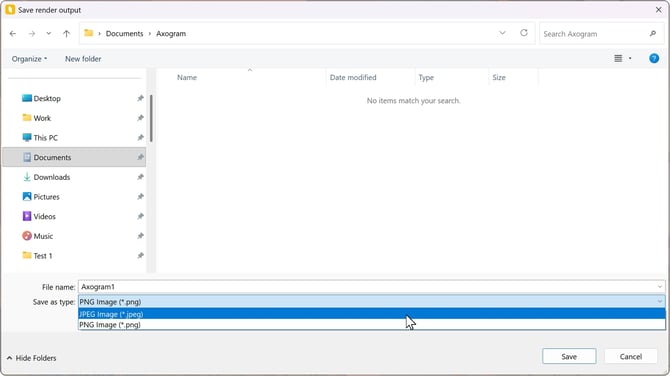Click the folder icon in address bar
Image resolution: width=670 pixels, height=376 pixels.
click(x=88, y=33)
